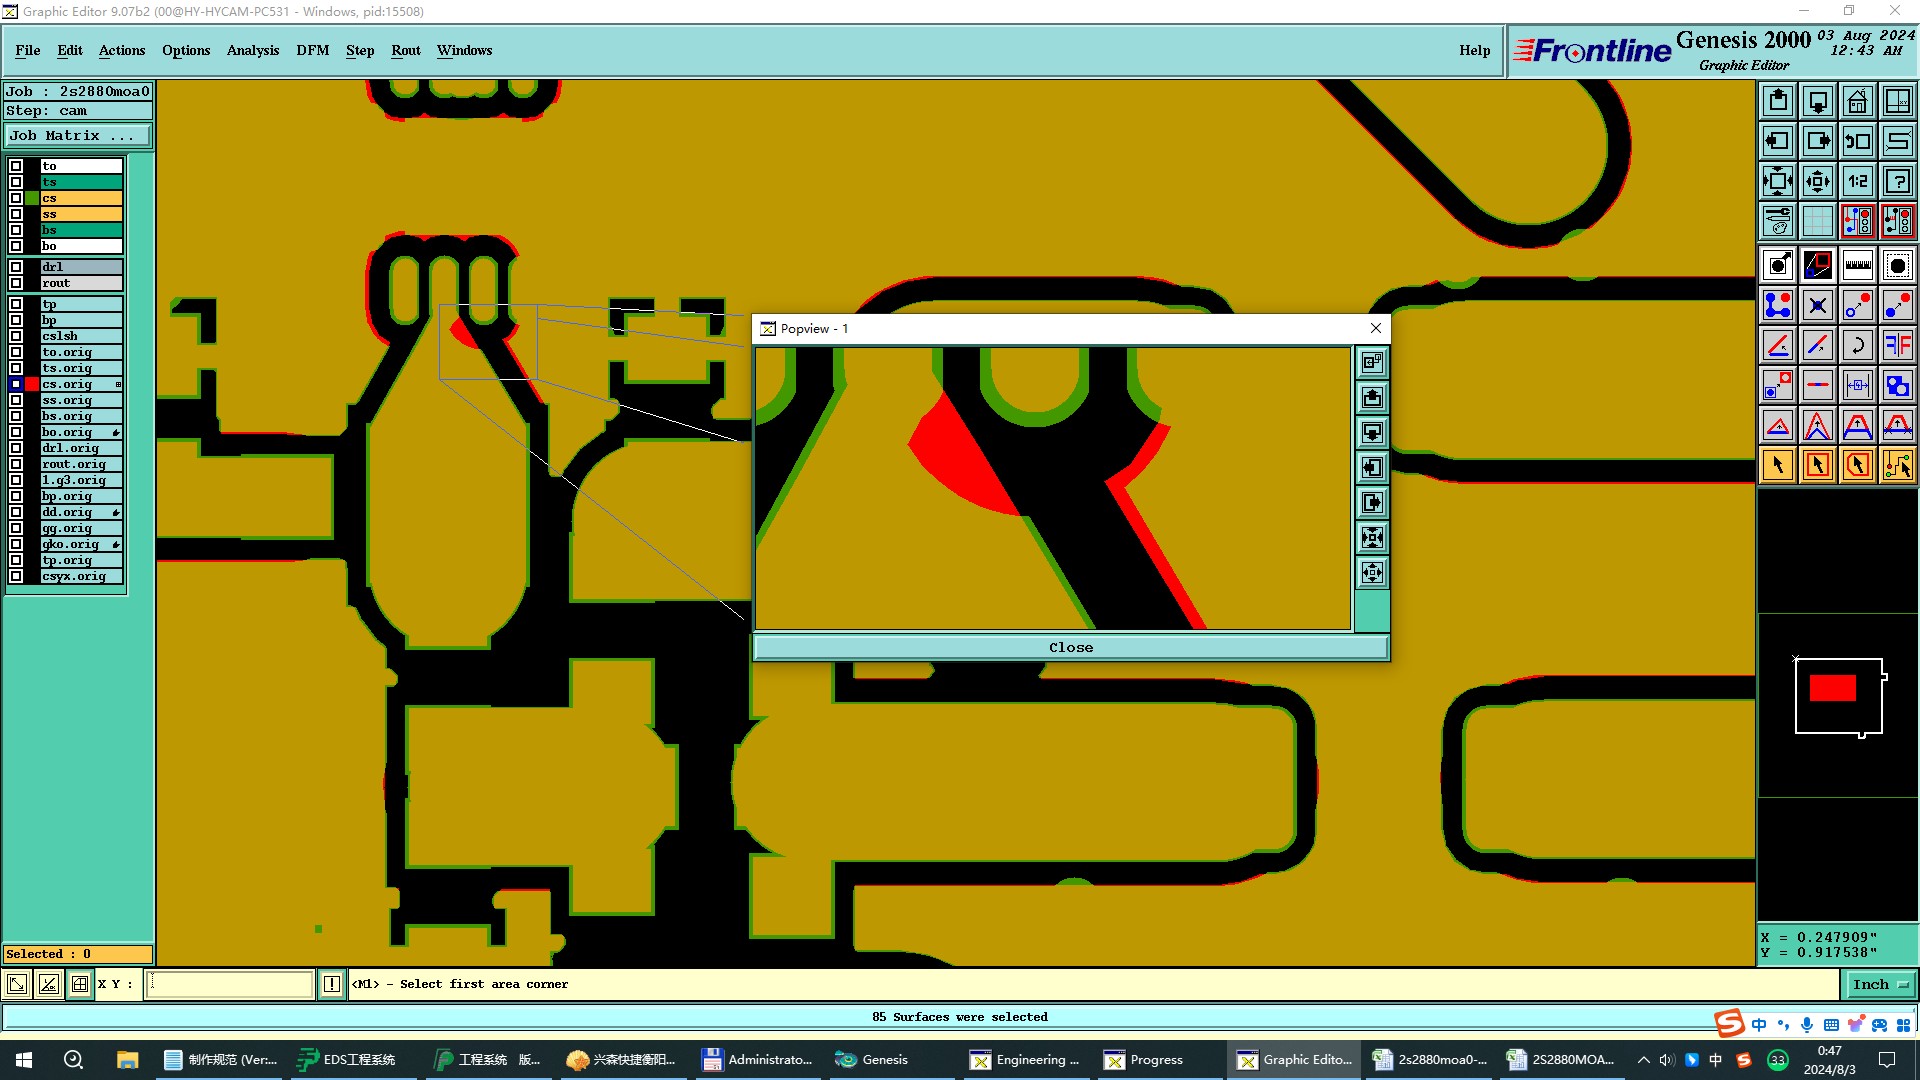The width and height of the screenshot is (1920, 1080).
Task: Toggle checkbox for the ss.orig layer
Action: tap(16, 400)
